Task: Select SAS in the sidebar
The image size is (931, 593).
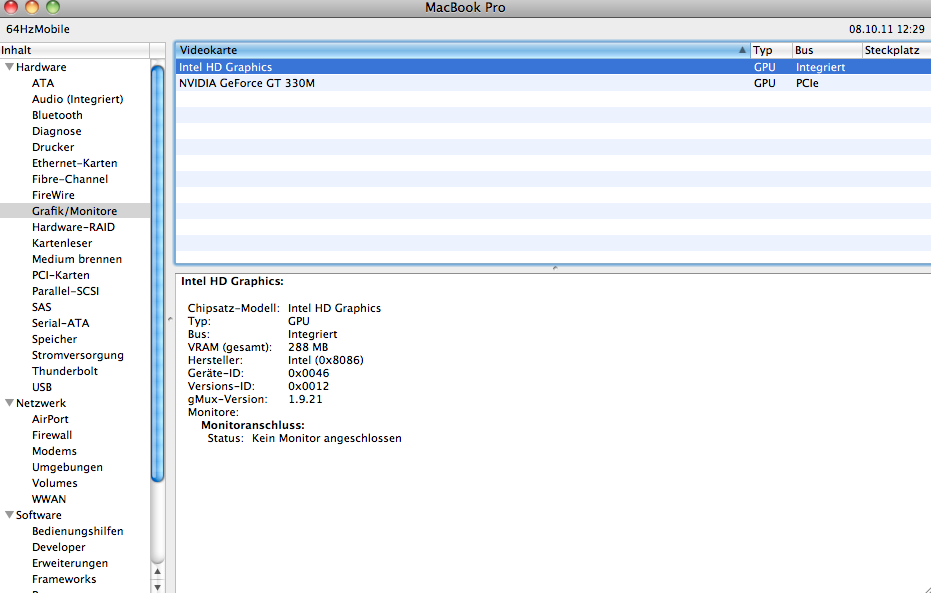Action: pyautogui.click(x=42, y=307)
